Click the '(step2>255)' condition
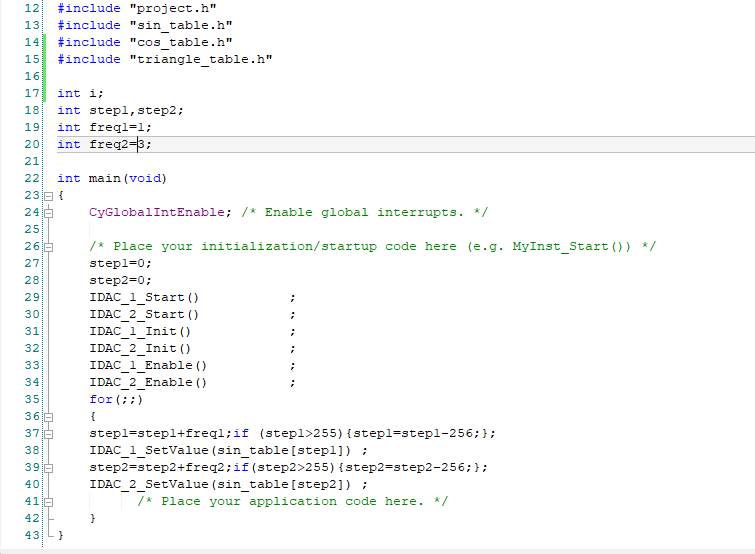 point(292,467)
